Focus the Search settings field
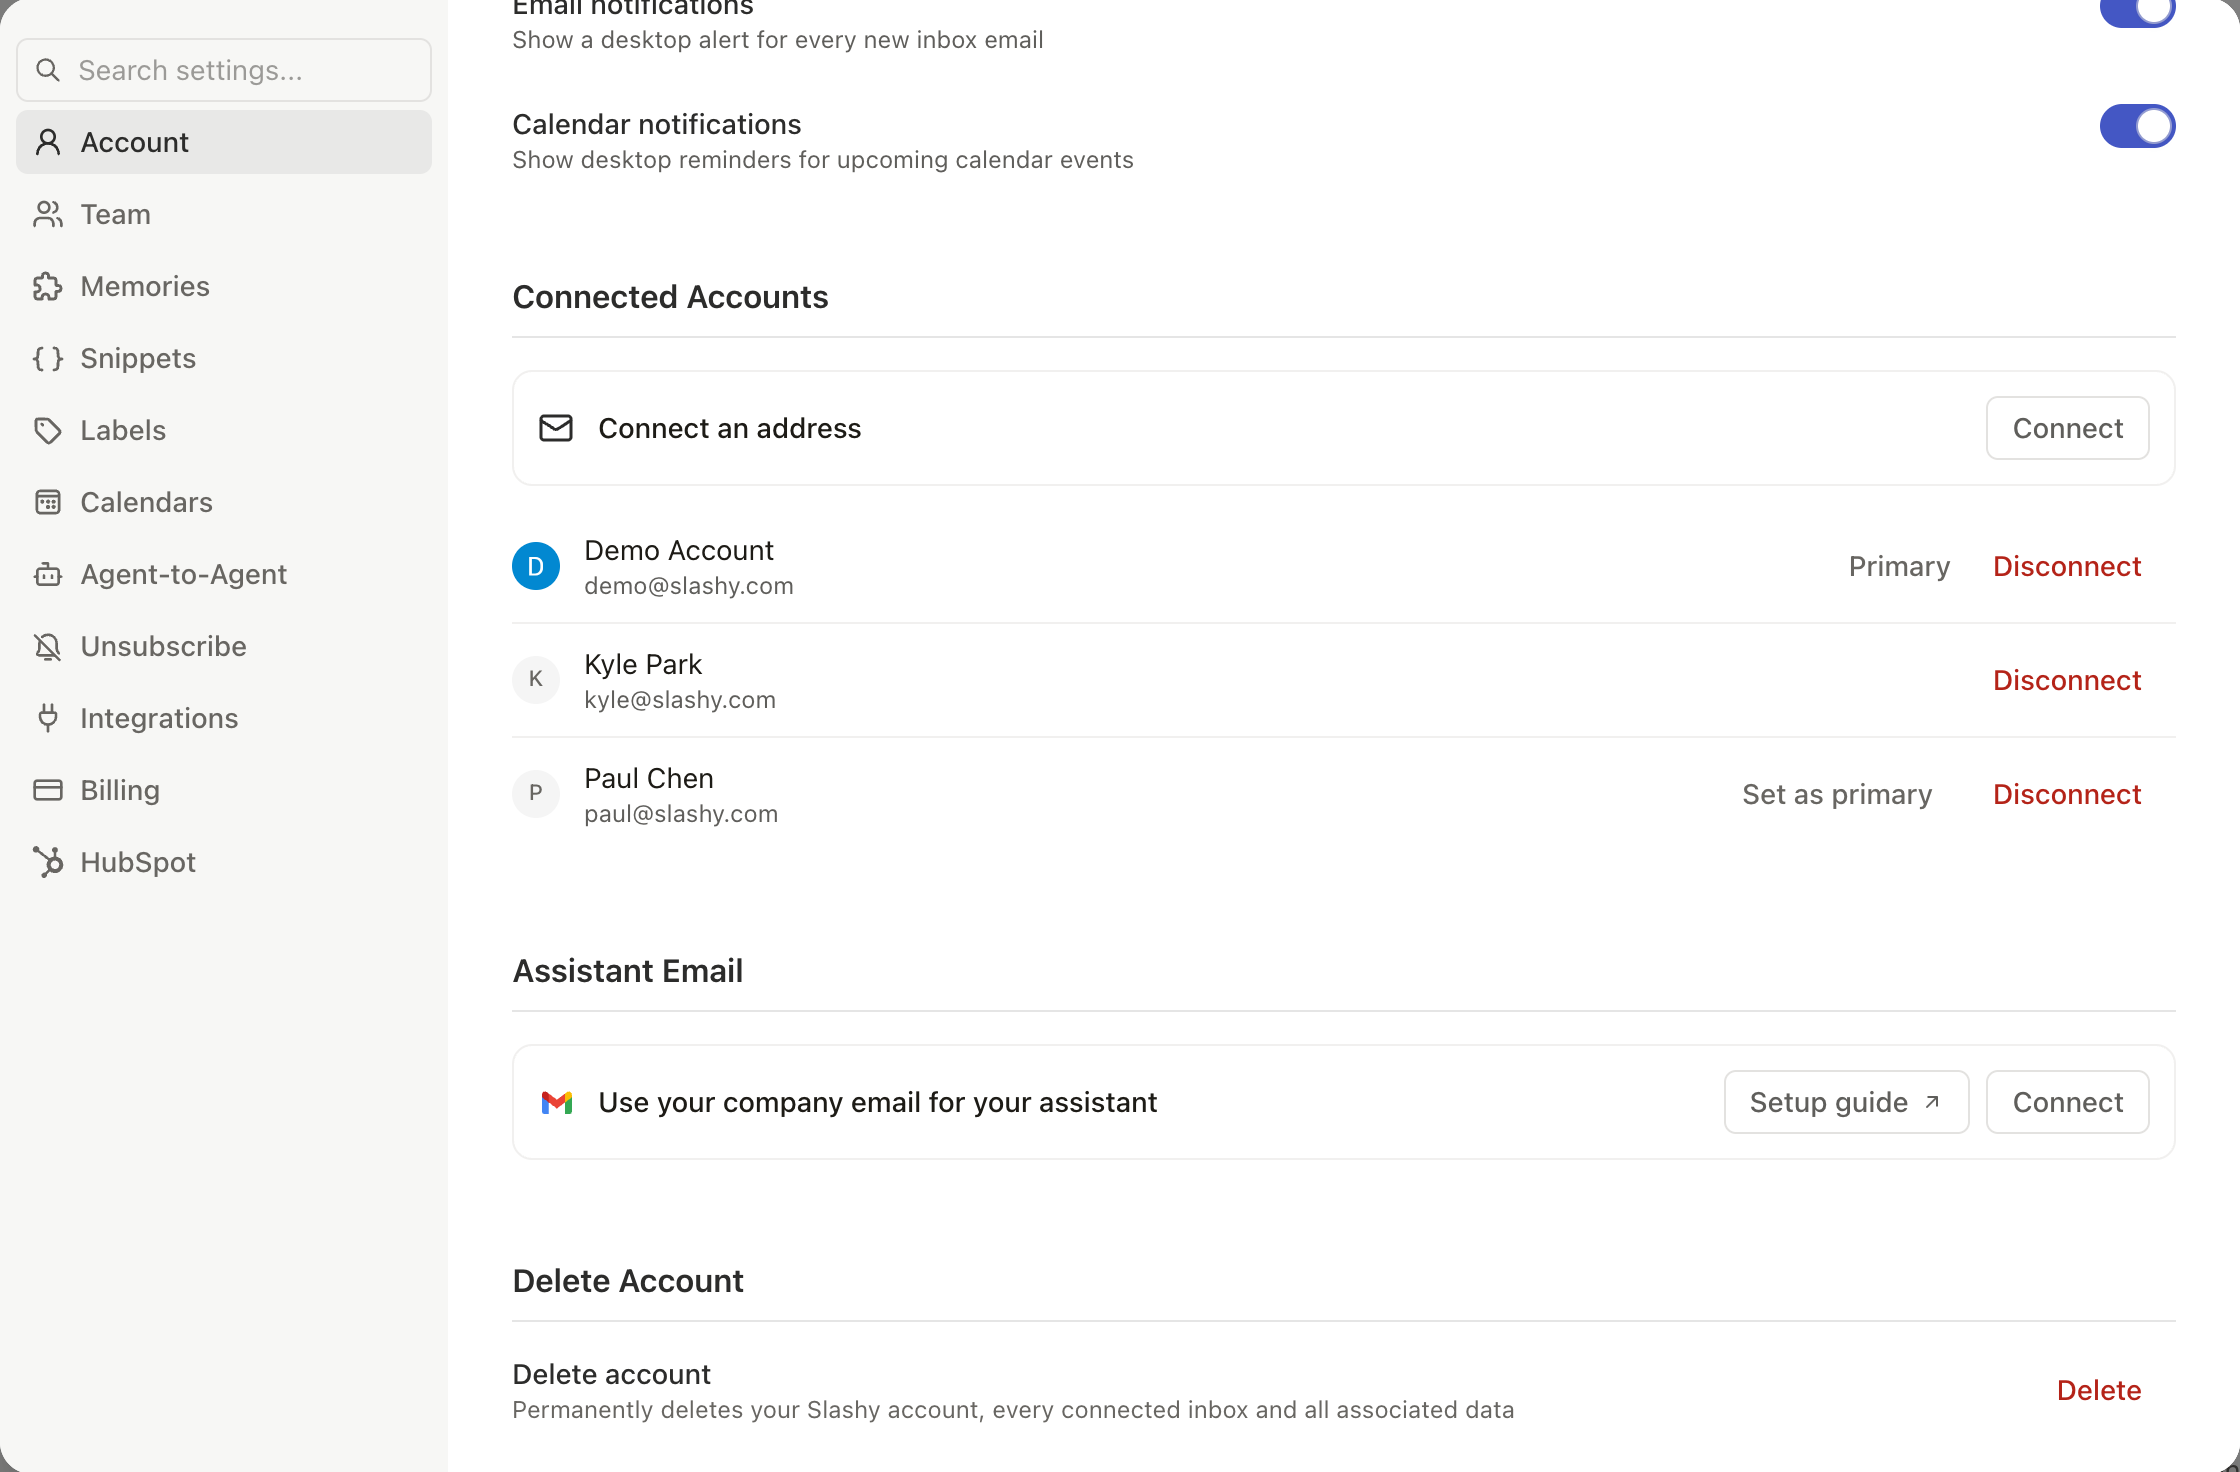The height and width of the screenshot is (1472, 2240). pos(224,70)
